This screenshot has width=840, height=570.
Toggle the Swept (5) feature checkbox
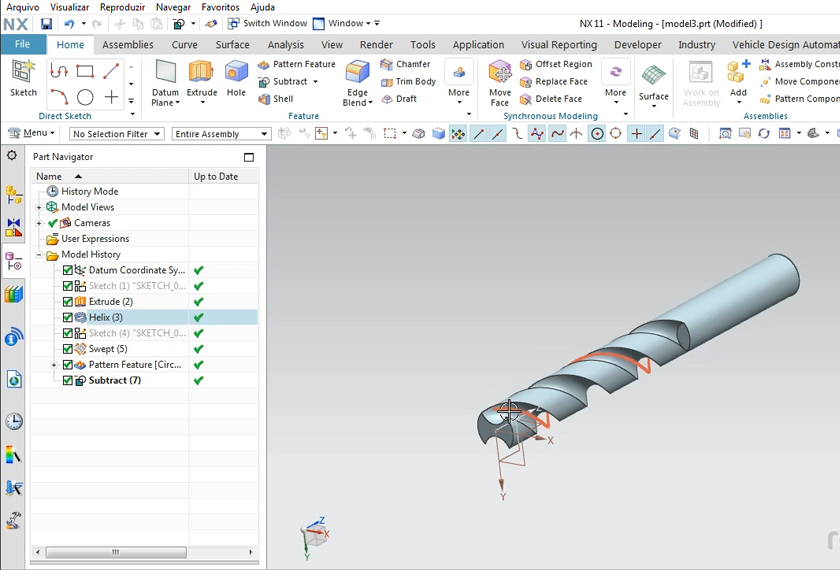point(68,349)
